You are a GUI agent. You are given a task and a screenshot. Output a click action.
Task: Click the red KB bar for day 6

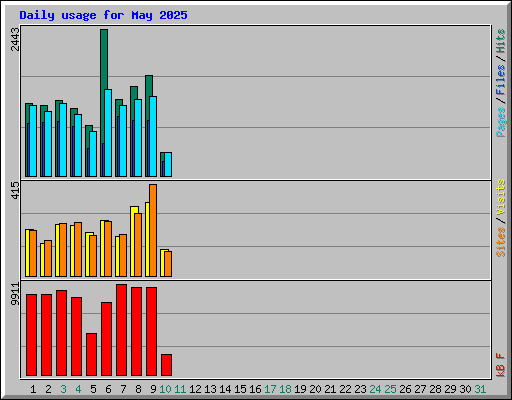pyautogui.click(x=107, y=339)
